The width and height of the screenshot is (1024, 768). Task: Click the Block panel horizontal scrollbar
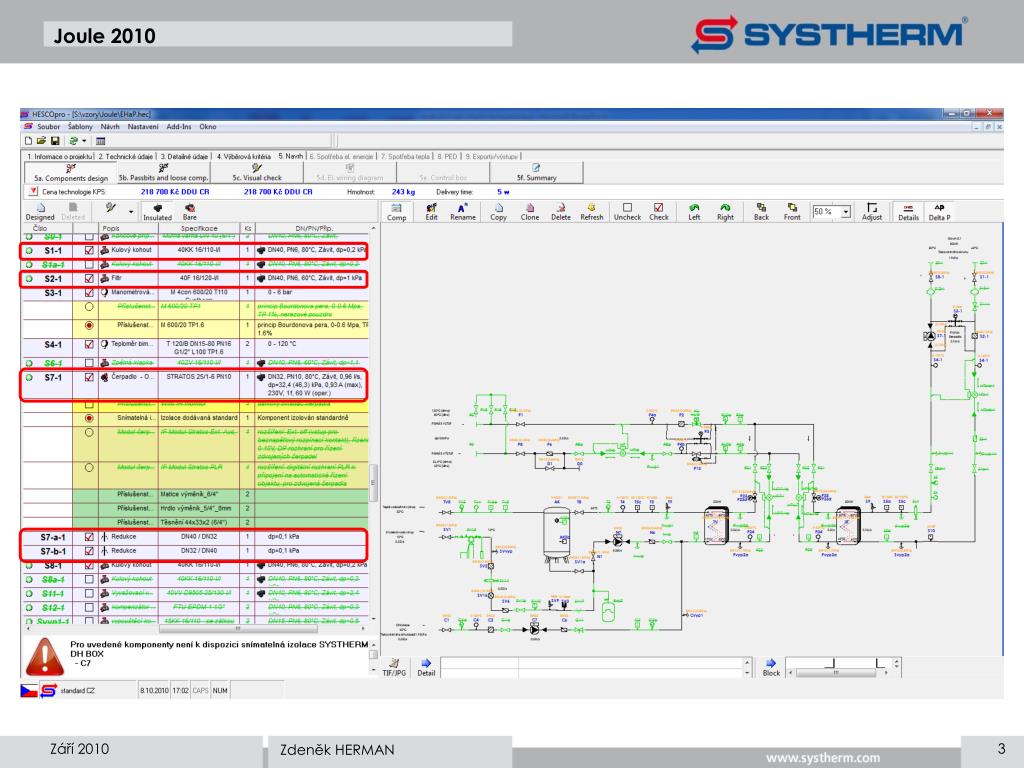click(837, 672)
